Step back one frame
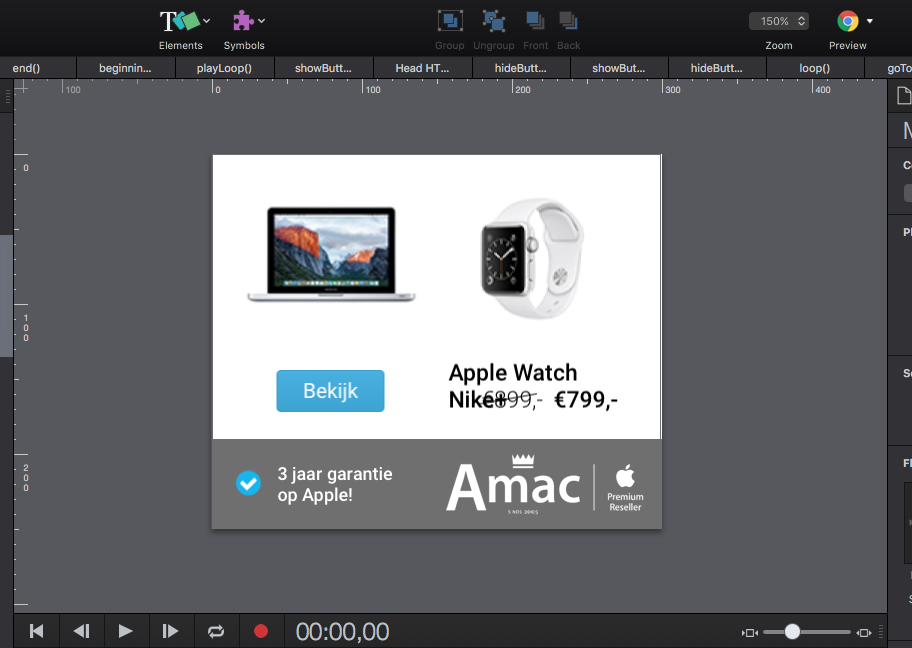Screen dimensions: 912x648 pos(81,631)
